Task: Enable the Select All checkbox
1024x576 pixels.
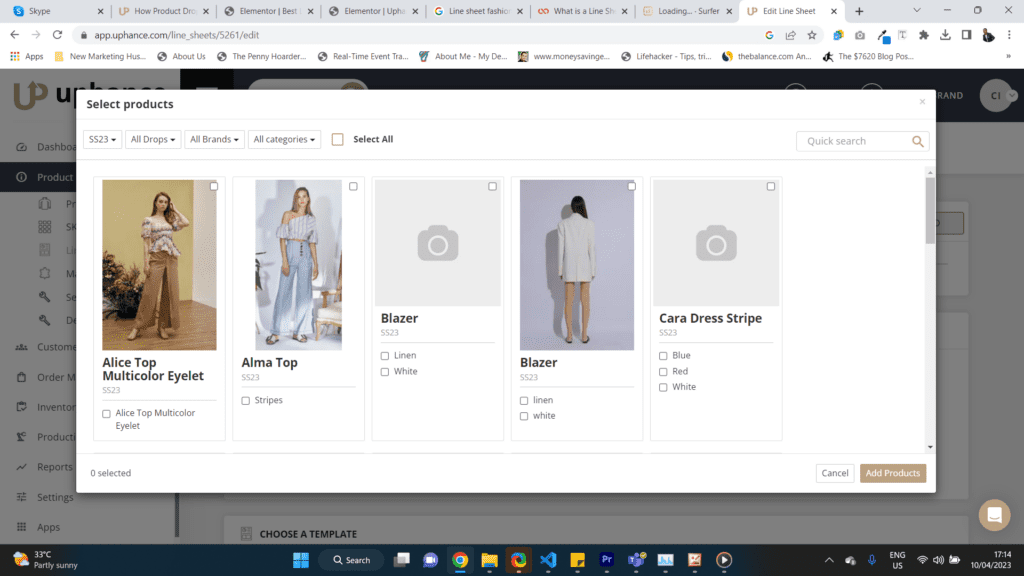Action: [337, 140]
